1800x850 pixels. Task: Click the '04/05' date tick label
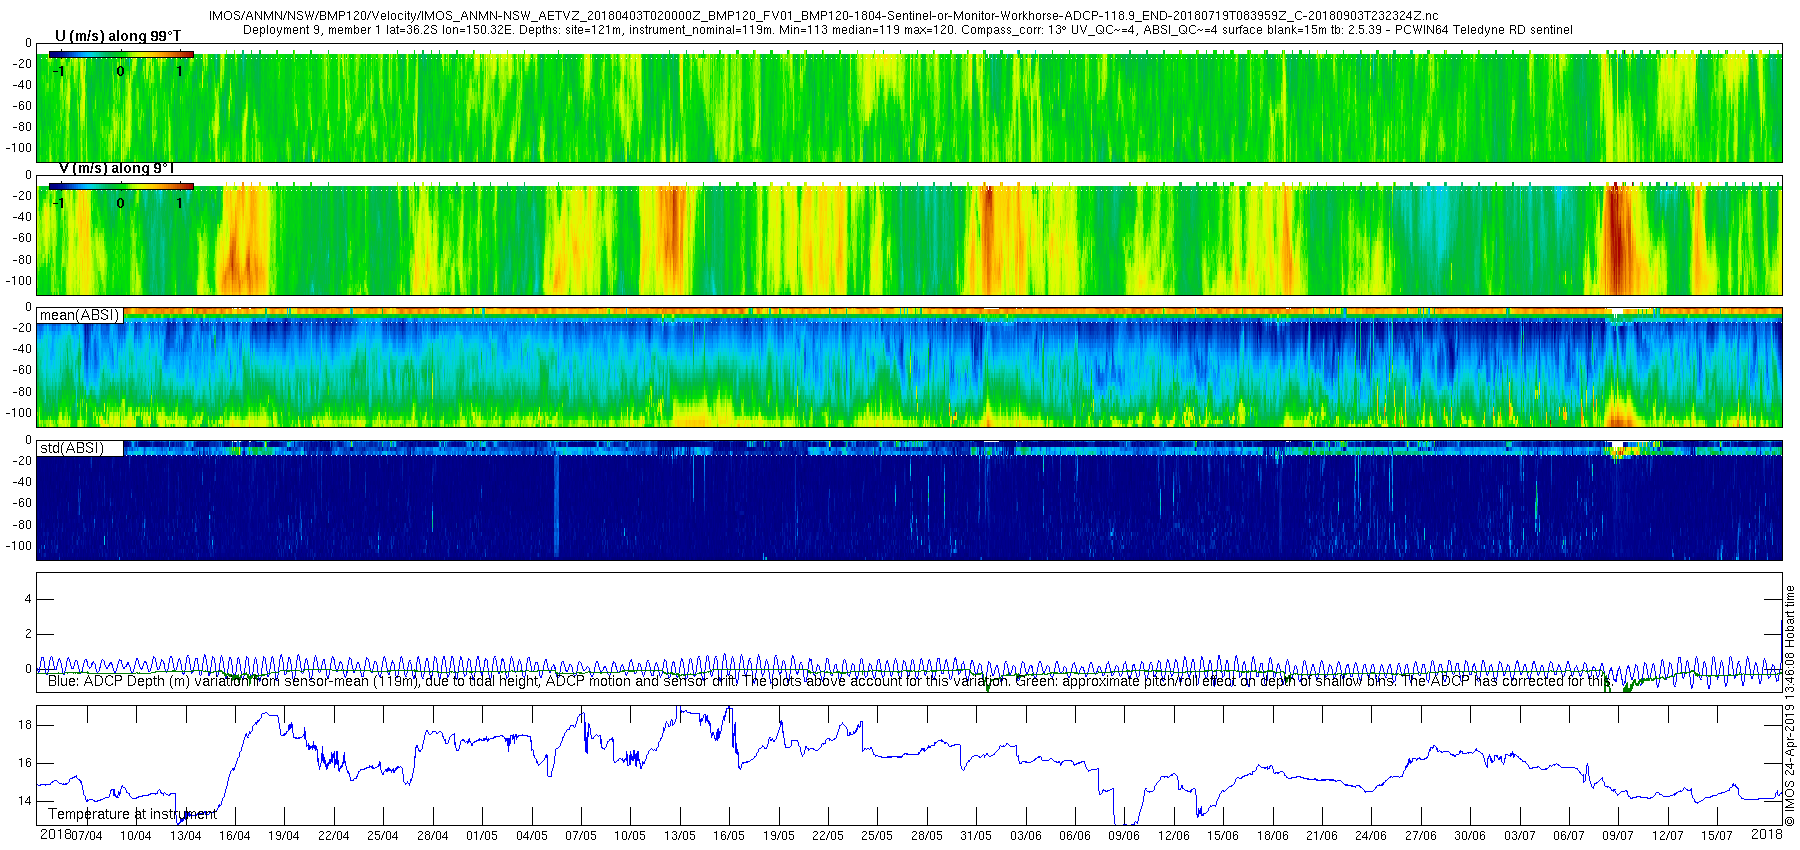tap(532, 836)
